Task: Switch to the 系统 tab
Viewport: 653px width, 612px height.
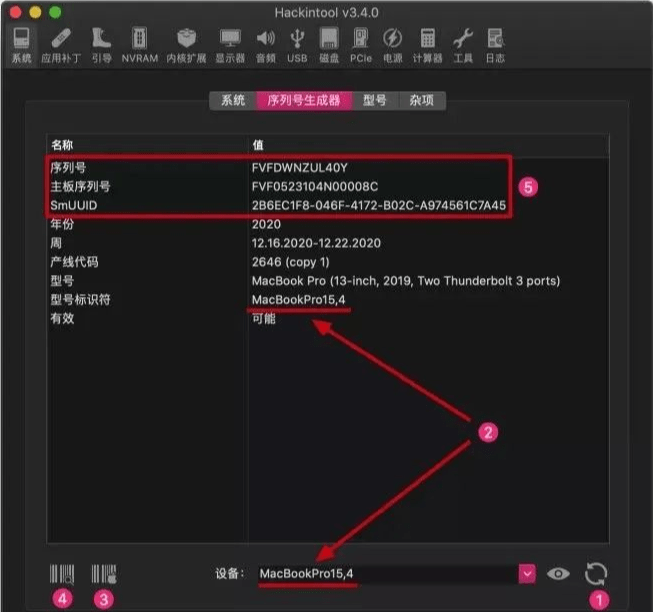Action: [x=232, y=100]
